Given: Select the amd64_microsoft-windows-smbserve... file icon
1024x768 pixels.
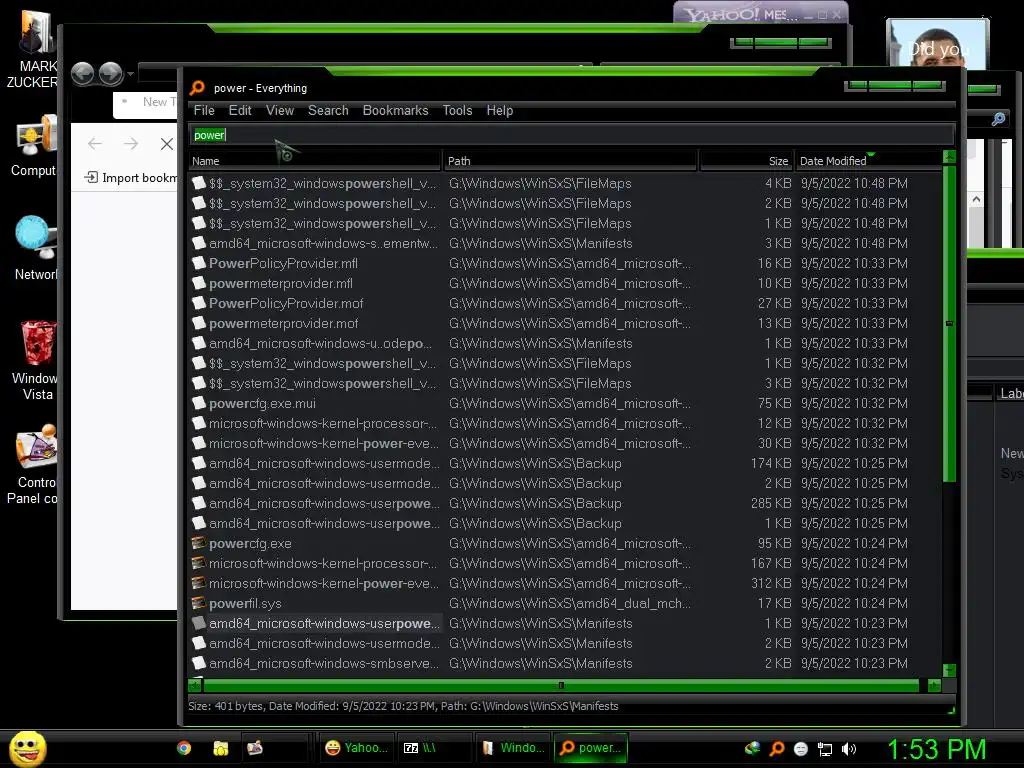Looking at the screenshot, I should pos(199,663).
